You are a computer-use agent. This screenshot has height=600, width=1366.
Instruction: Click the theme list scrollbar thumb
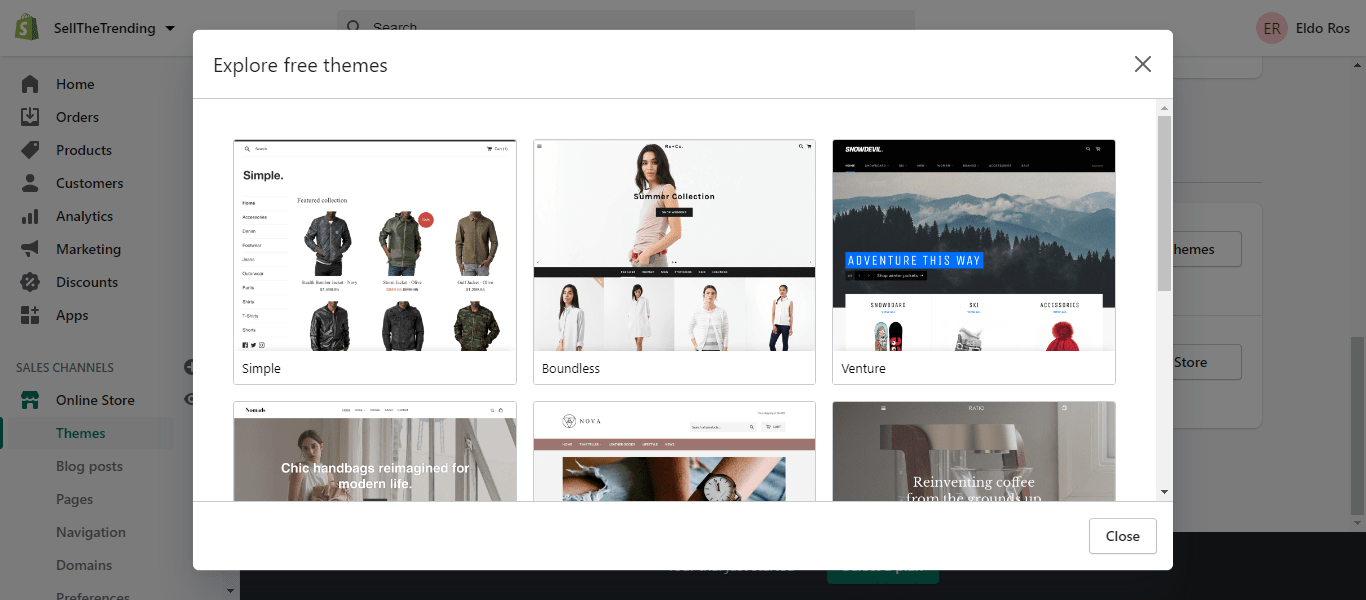[1164, 203]
